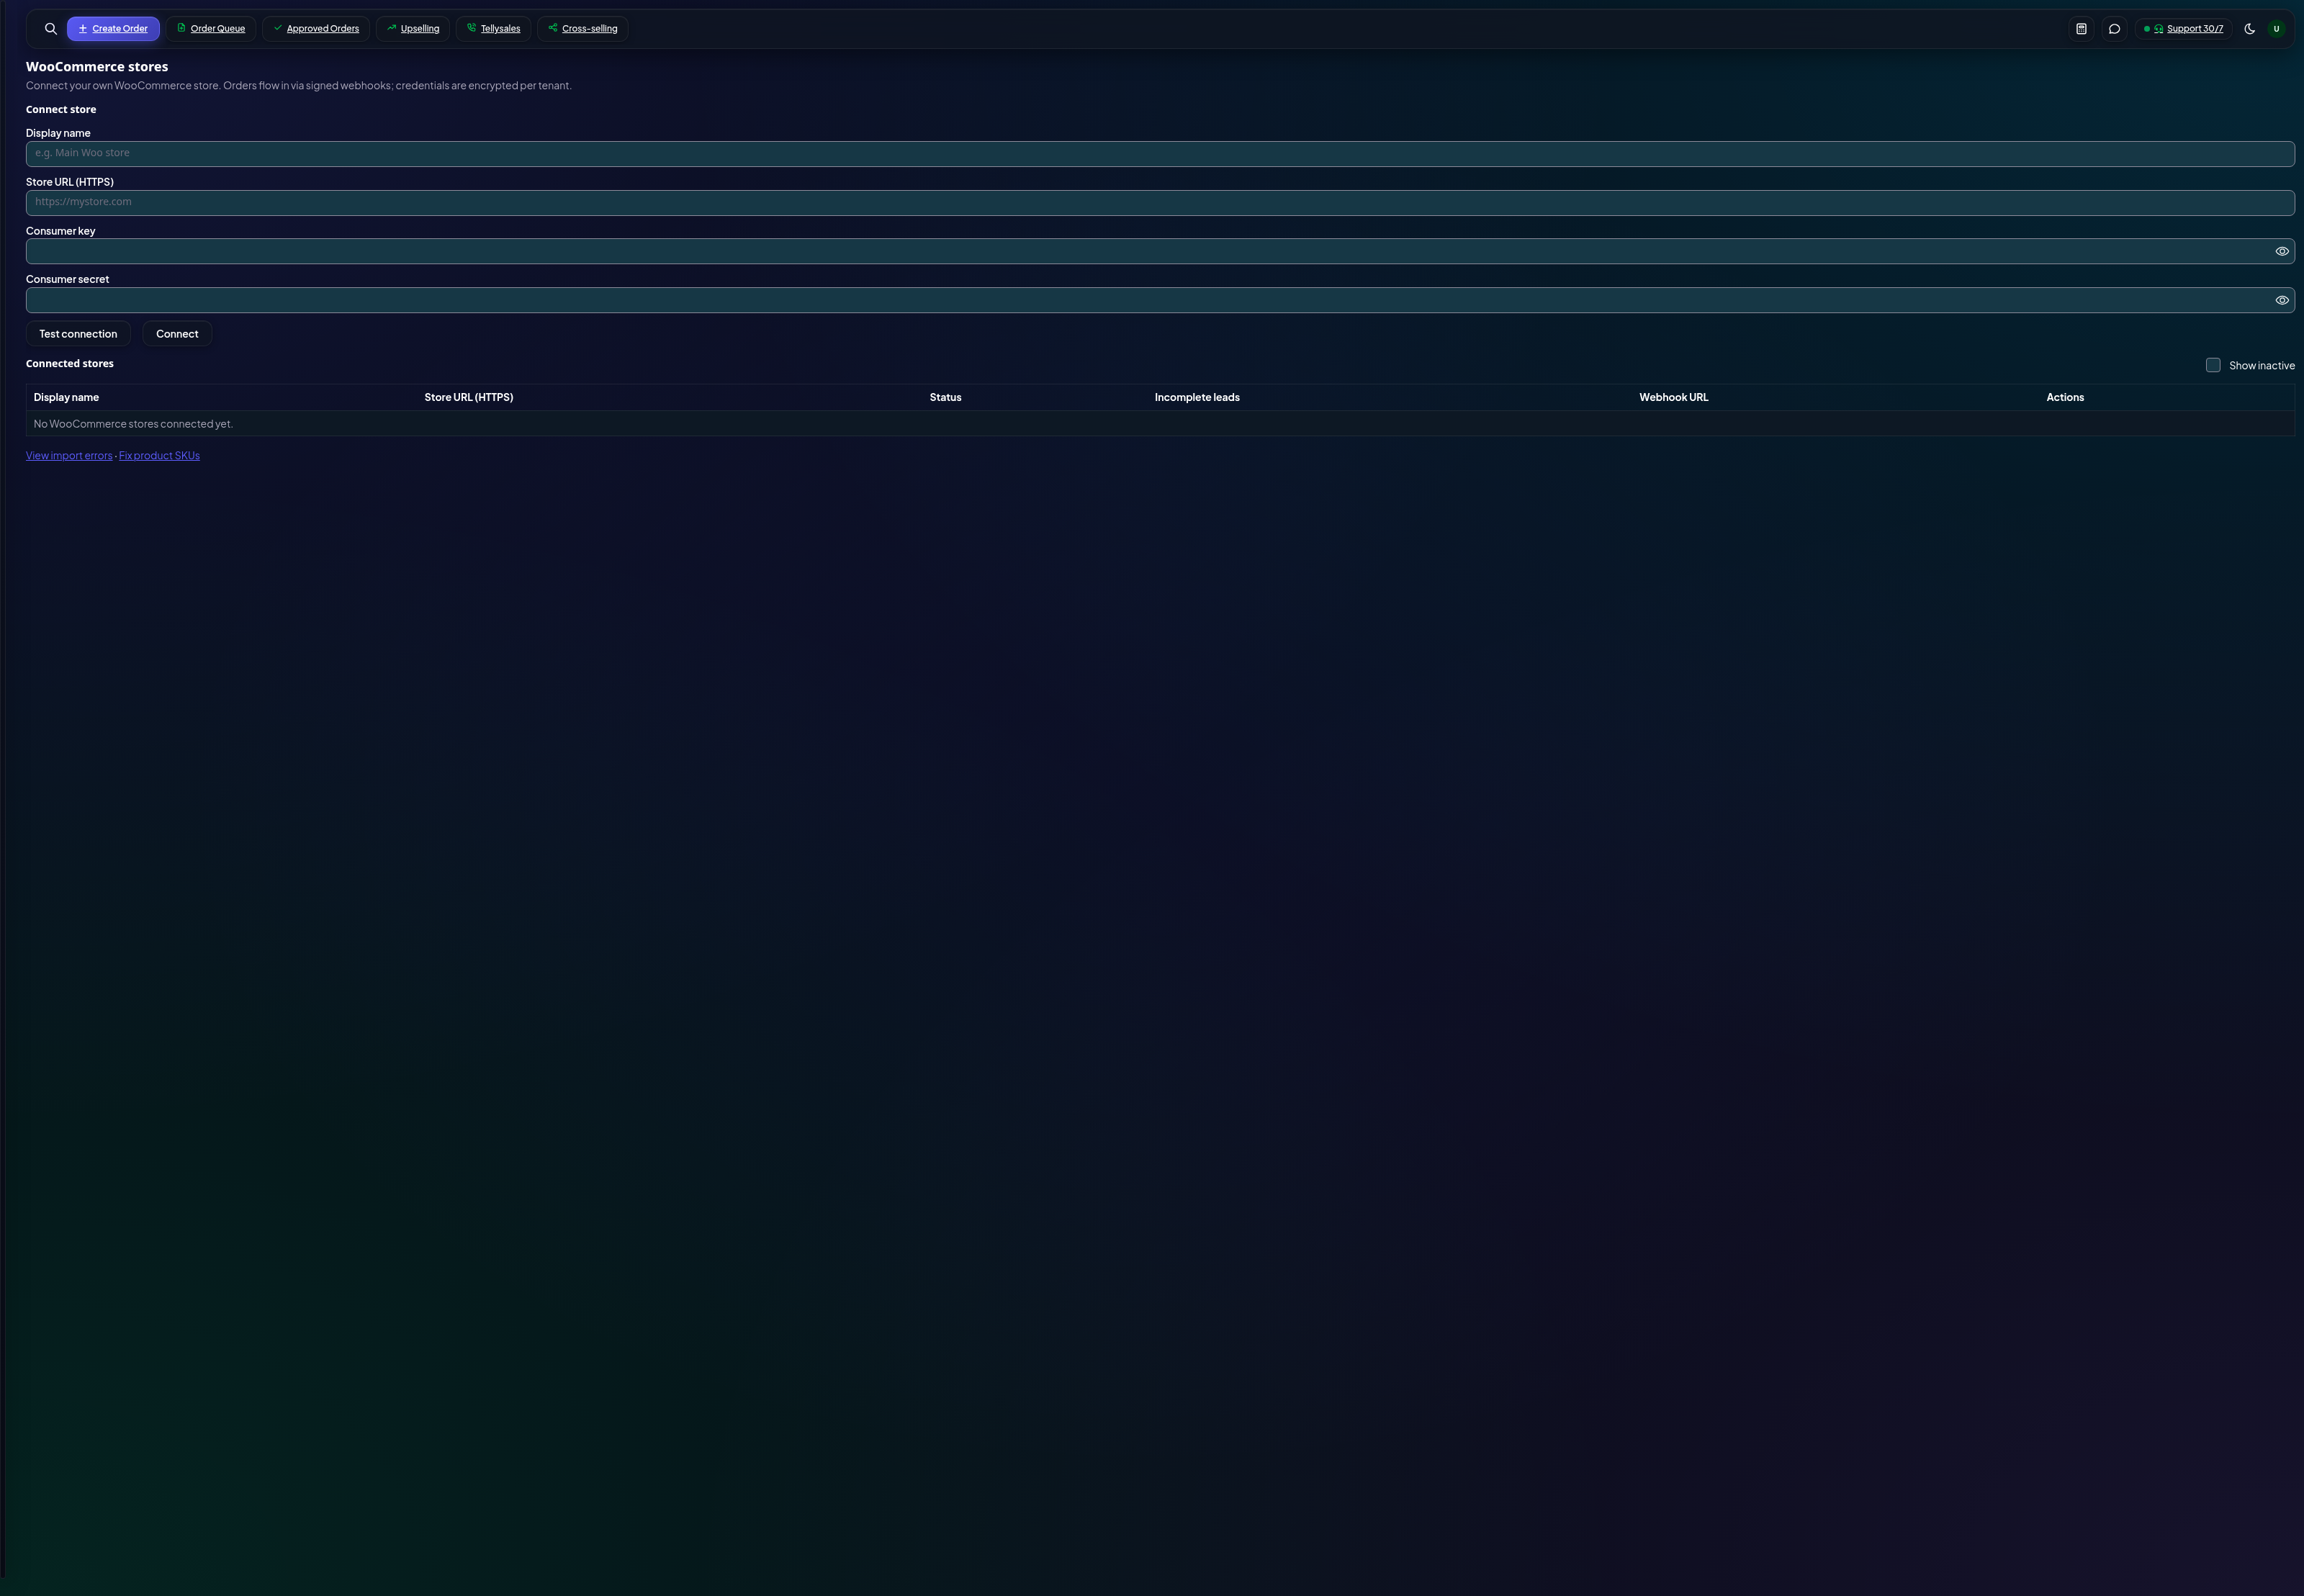
Task: Open the Upselling section
Action: pos(413,29)
